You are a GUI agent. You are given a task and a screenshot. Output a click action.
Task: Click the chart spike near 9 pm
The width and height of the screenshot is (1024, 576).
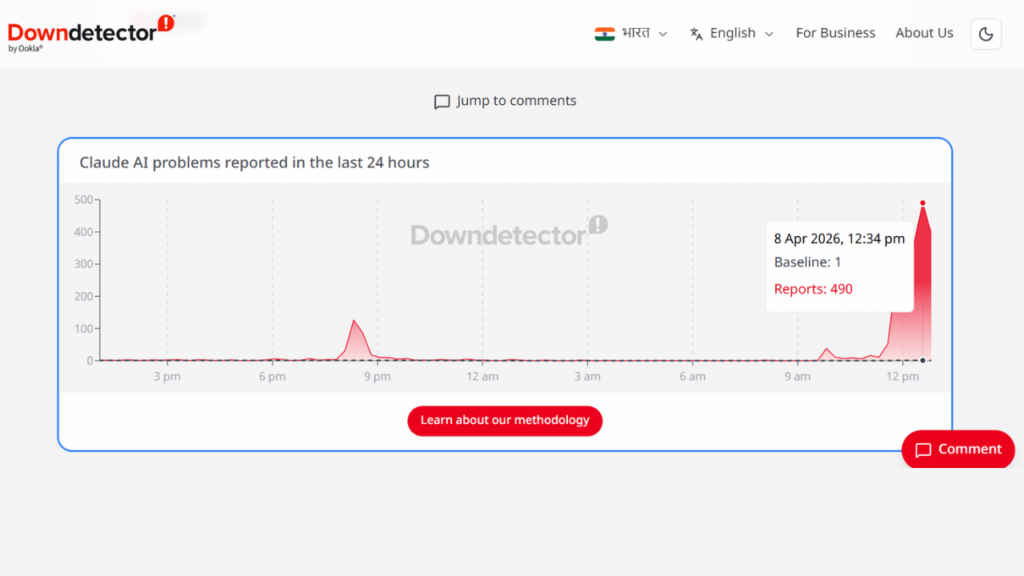[x=354, y=322]
